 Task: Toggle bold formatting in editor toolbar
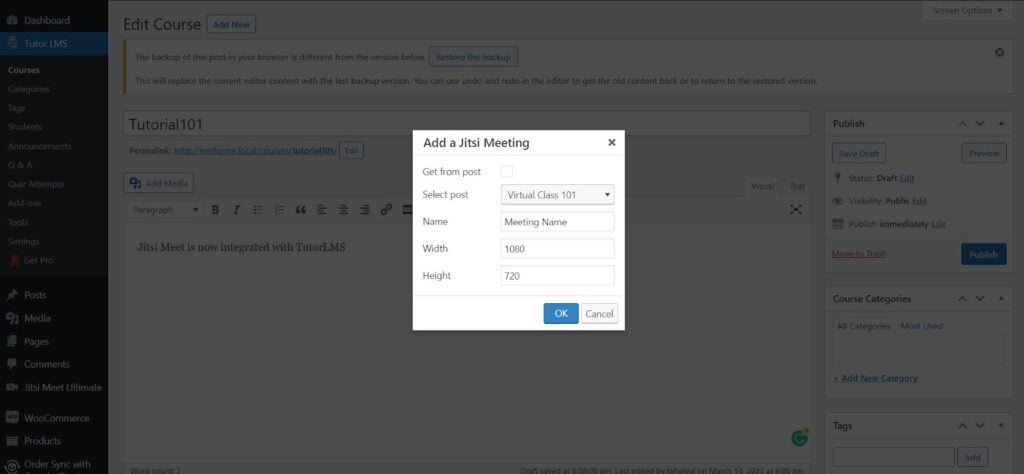point(215,210)
